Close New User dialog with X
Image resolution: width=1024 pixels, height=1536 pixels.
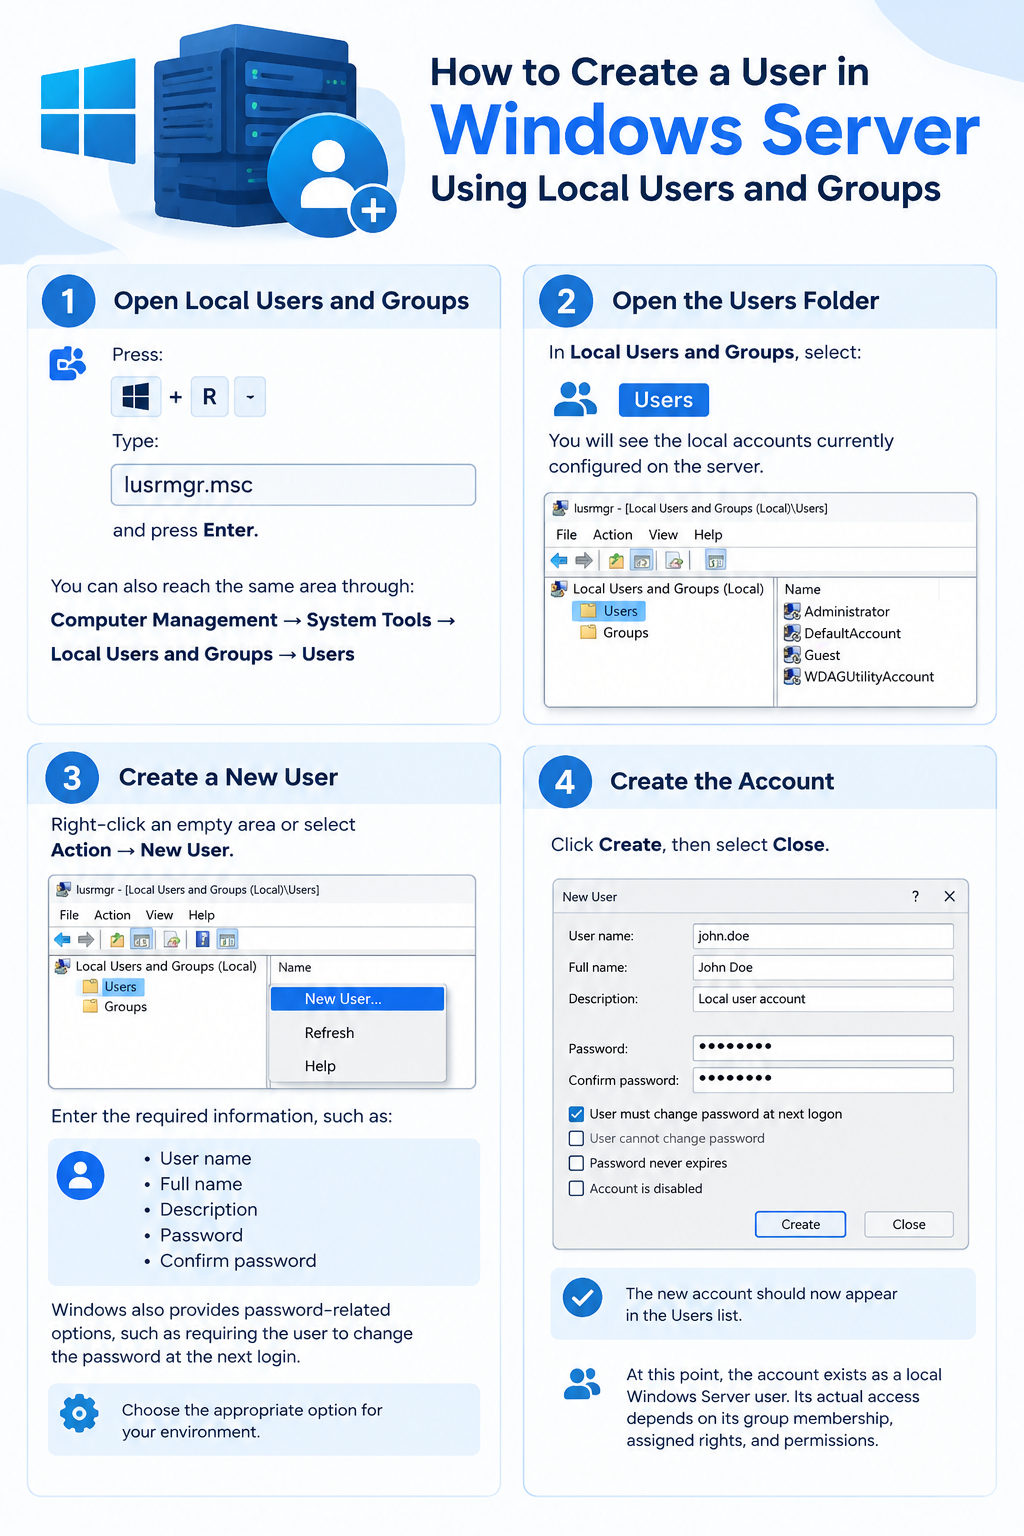950,896
